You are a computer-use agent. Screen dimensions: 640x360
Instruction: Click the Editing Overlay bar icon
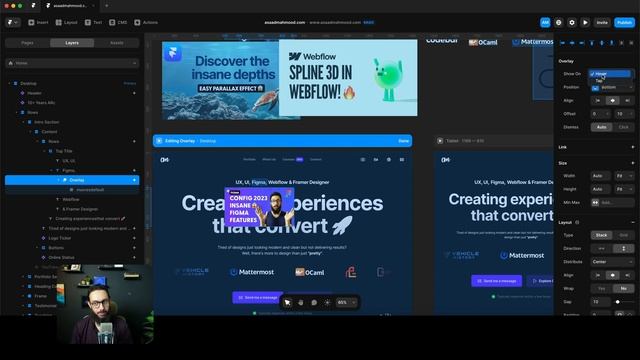point(159,141)
